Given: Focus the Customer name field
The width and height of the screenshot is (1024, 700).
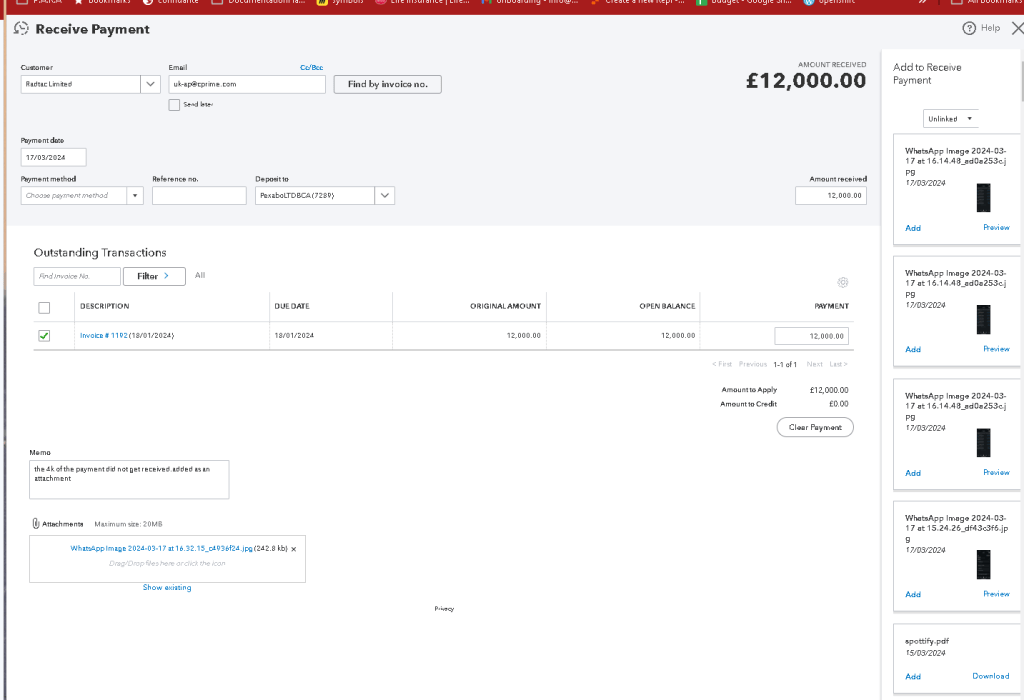Looking at the screenshot, I should click(x=81, y=84).
